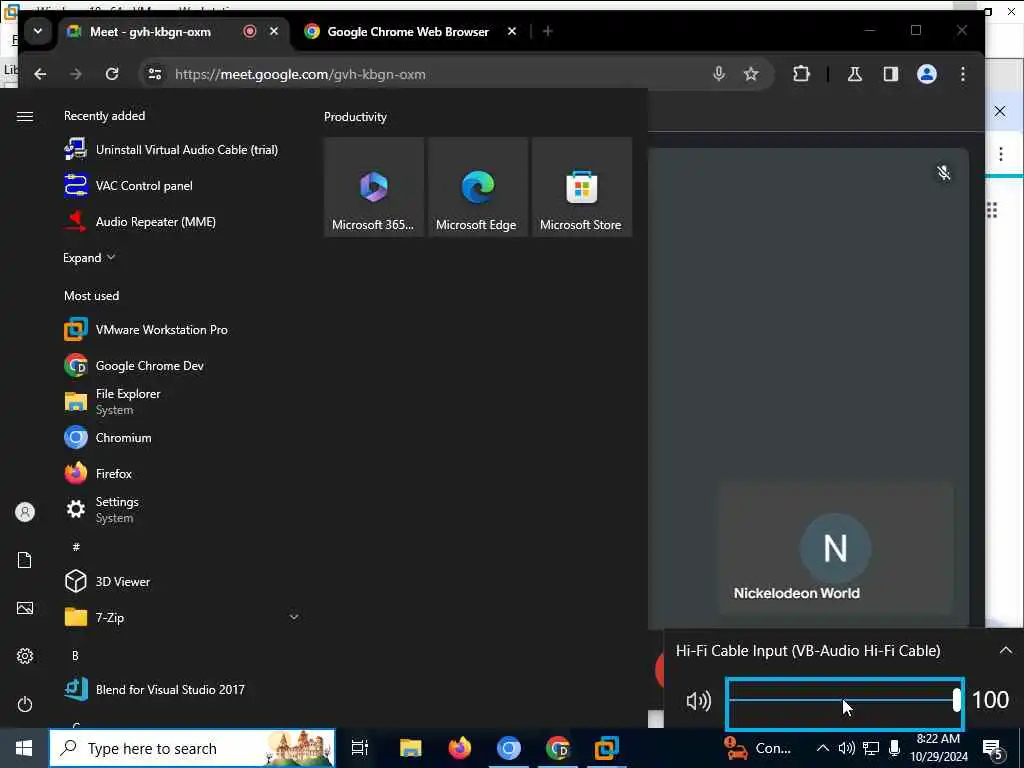Switch to the Meet - gvh-kbgn-oxm tab

(150, 31)
